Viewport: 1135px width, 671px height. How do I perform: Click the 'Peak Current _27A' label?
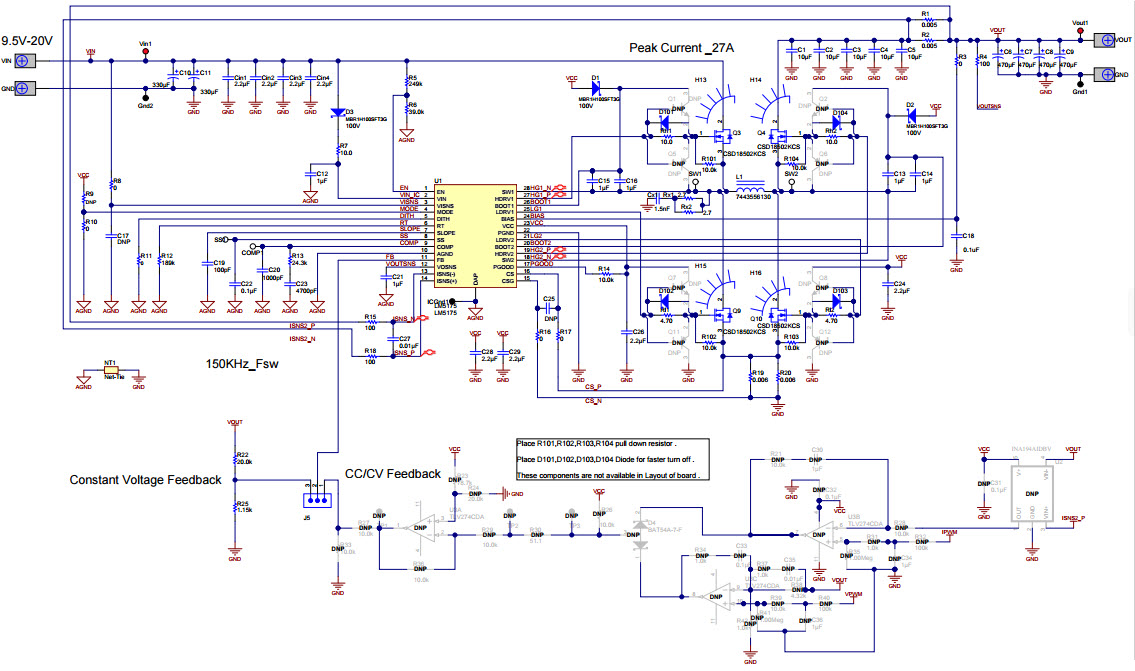(680, 48)
